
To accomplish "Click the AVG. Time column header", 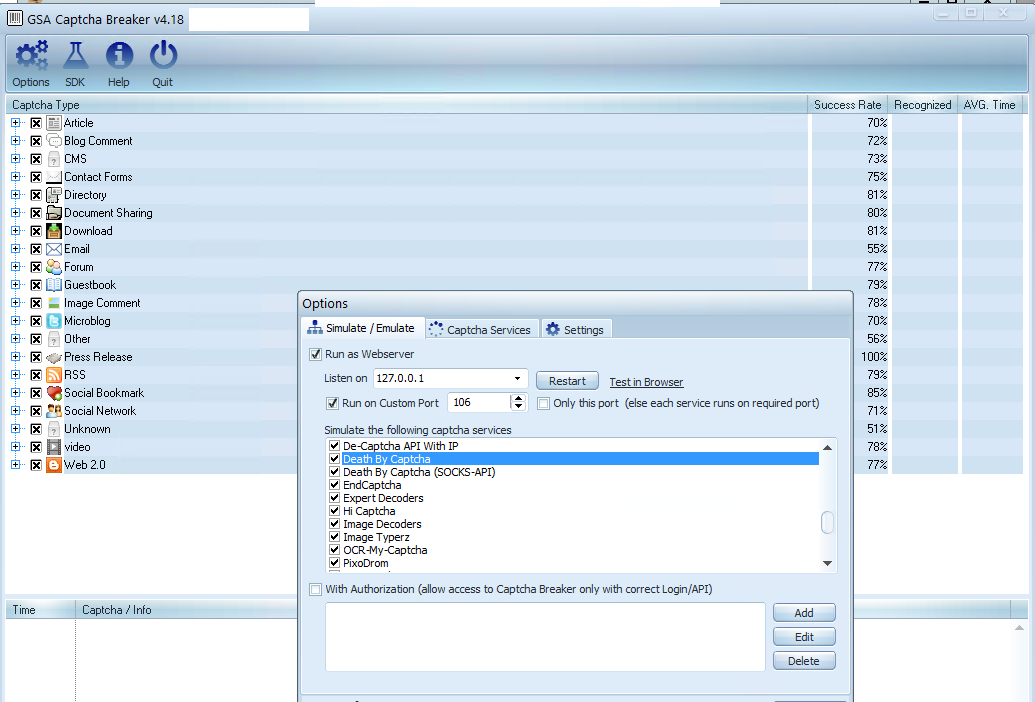I will tap(989, 104).
